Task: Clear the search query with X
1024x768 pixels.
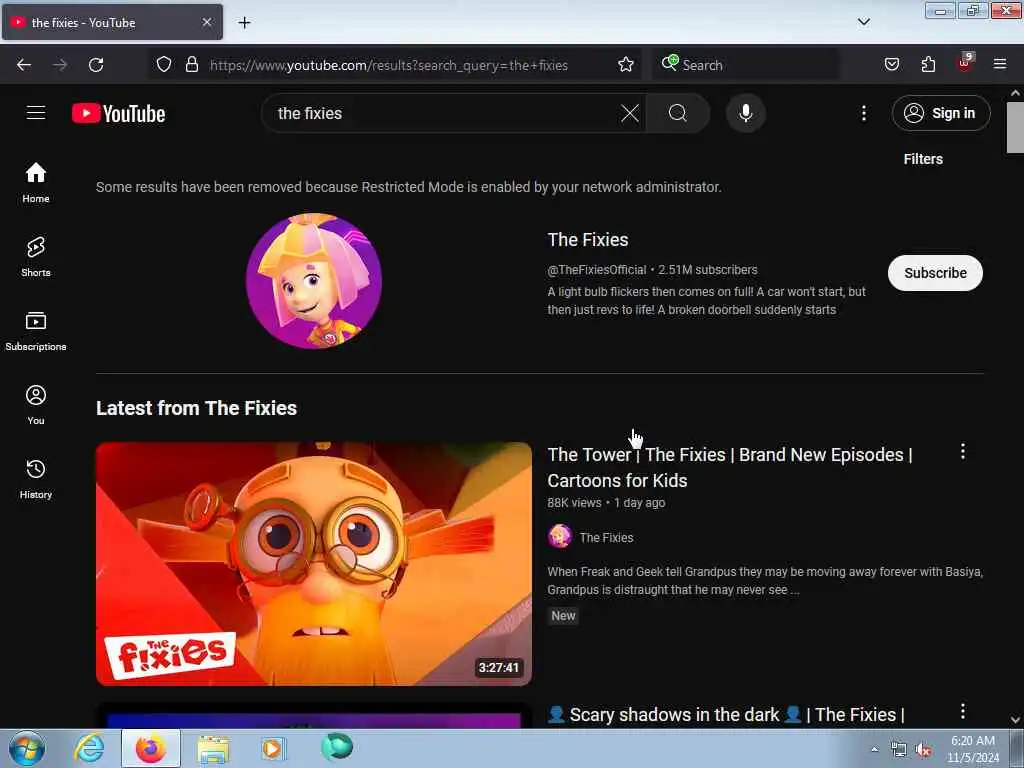Action: tap(630, 113)
